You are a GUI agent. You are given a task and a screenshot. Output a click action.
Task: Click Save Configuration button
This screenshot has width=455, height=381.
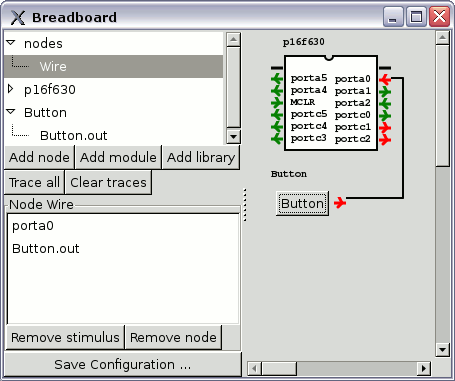123,364
